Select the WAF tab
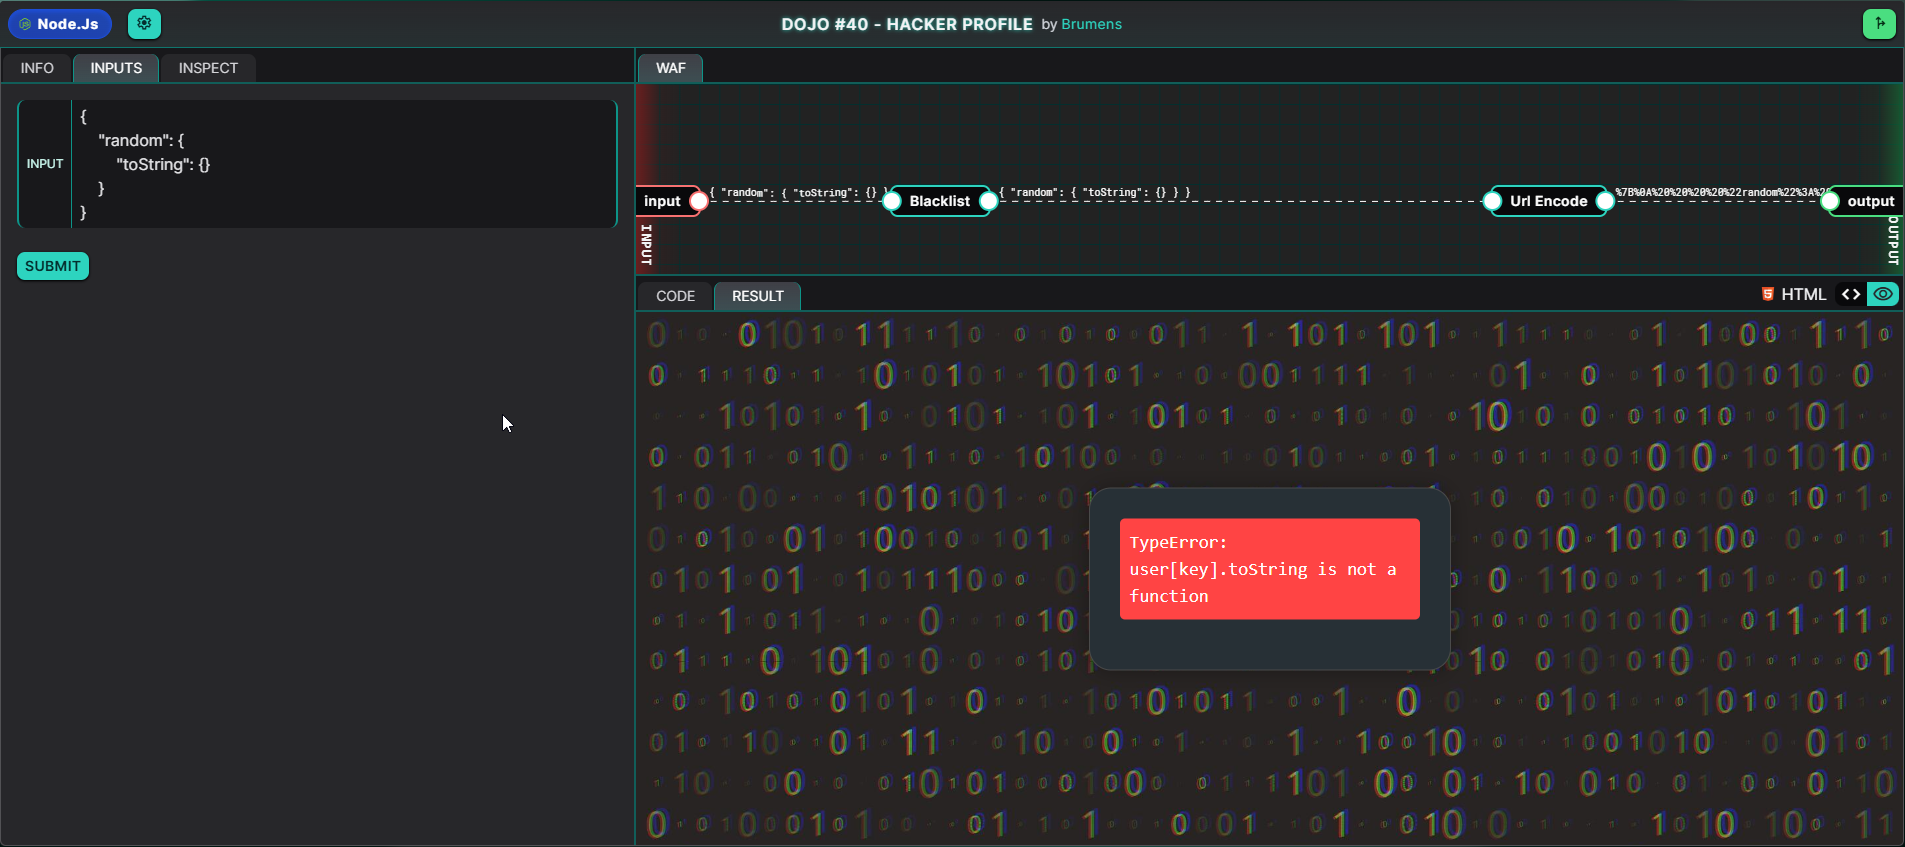The width and height of the screenshot is (1905, 847). (670, 68)
